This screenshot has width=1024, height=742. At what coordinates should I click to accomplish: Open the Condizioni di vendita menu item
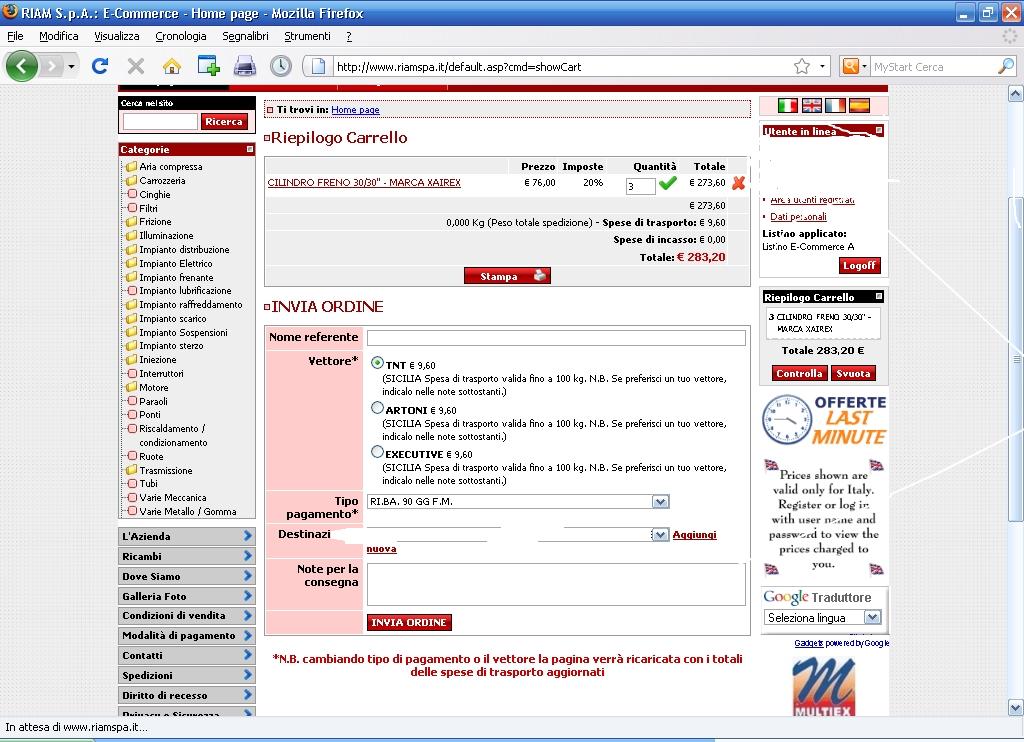point(186,616)
